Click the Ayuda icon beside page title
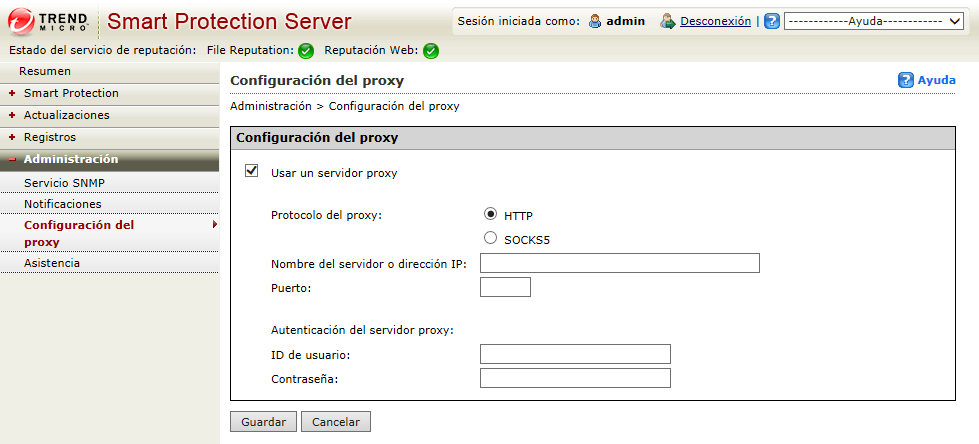The width and height of the screenshot is (979, 444). (906, 80)
